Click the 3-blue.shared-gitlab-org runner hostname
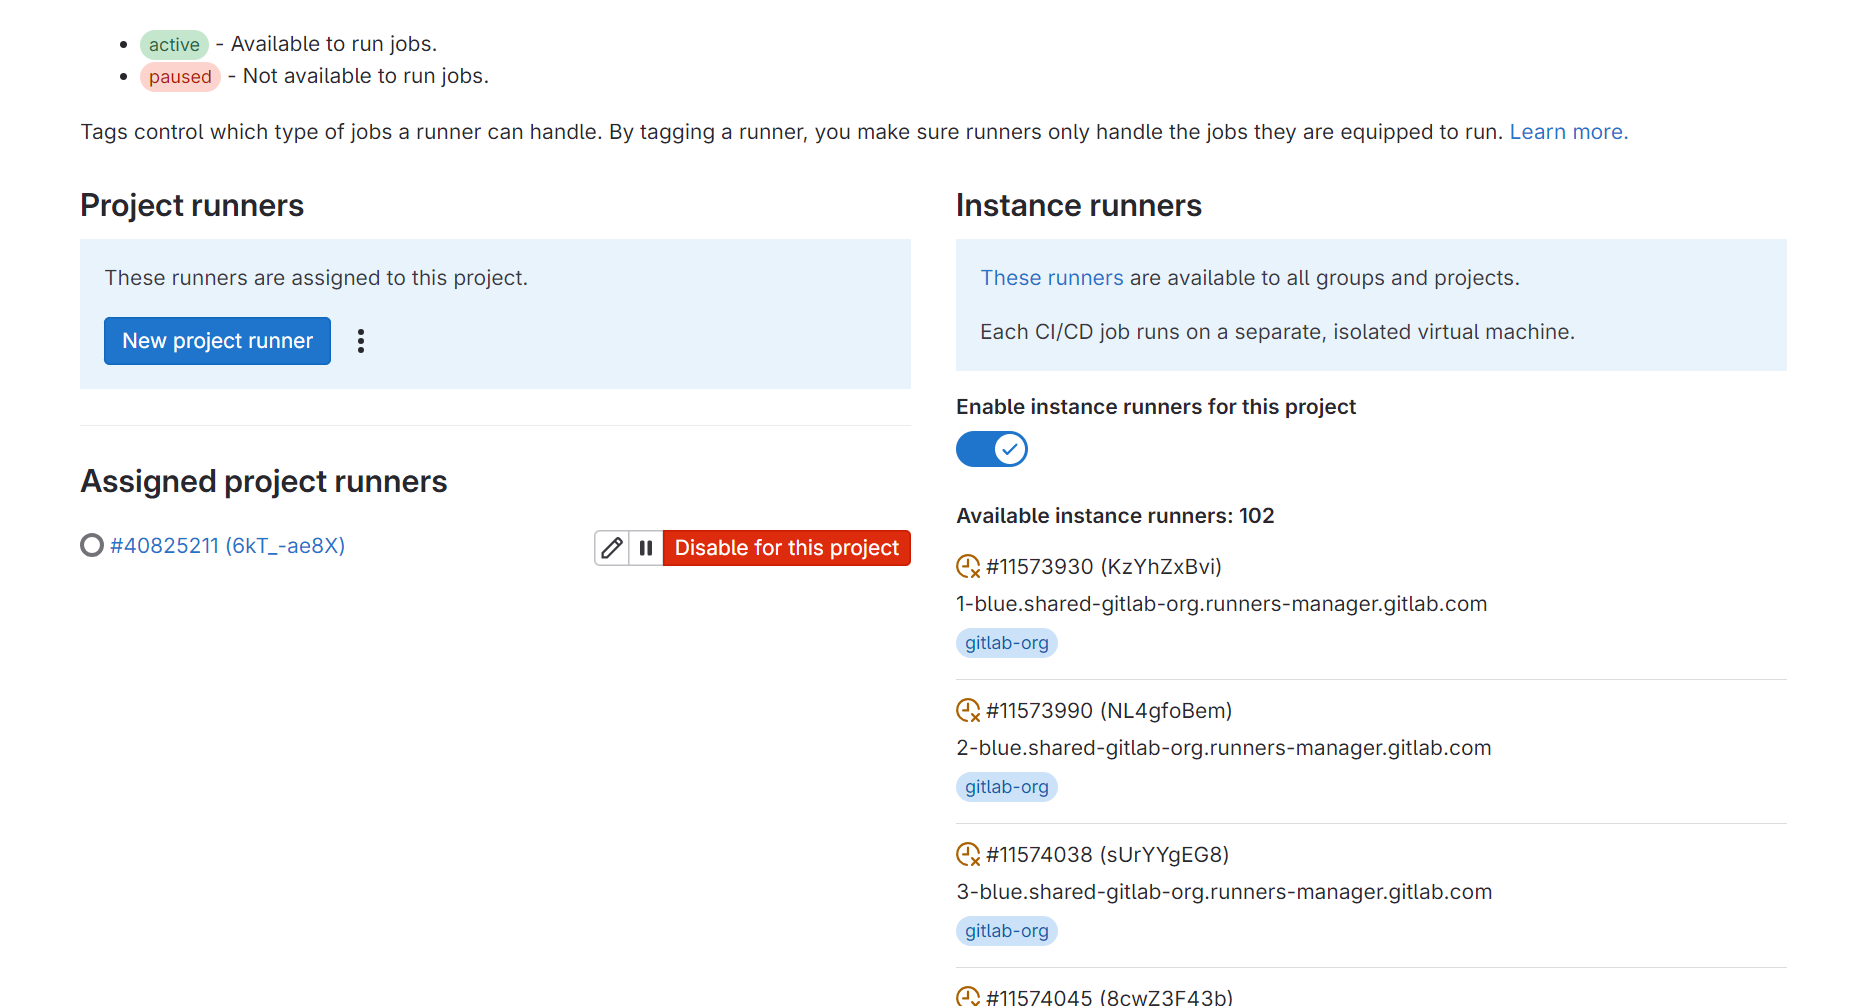Screen dimensions: 1858x1006 point(1224,892)
